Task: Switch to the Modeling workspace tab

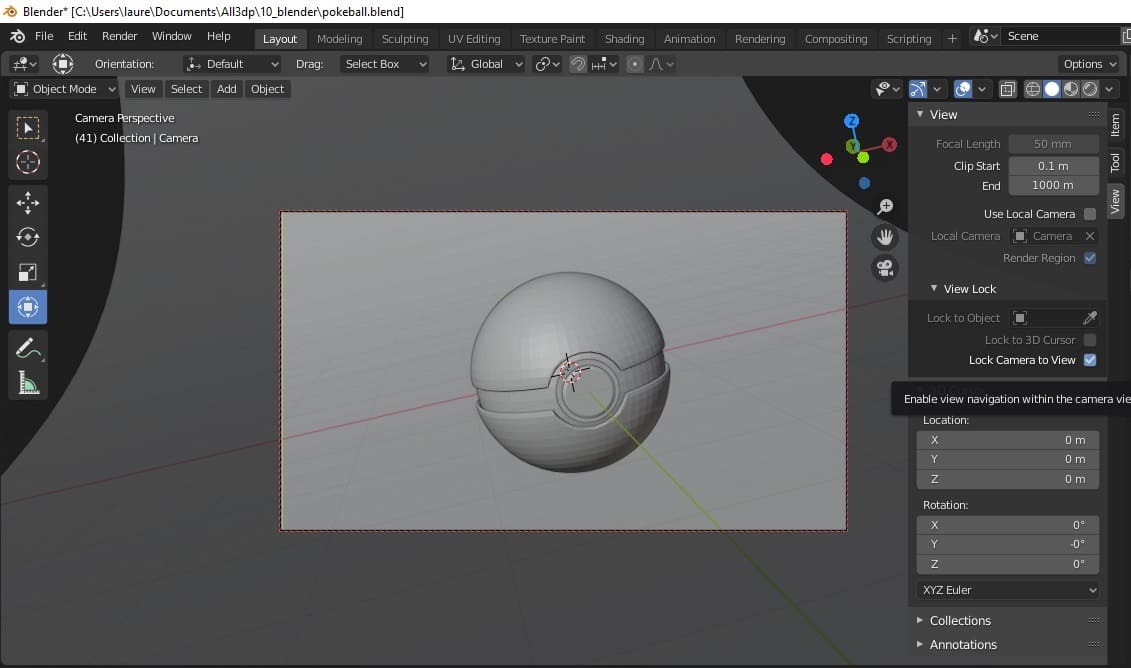Action: 340,39
